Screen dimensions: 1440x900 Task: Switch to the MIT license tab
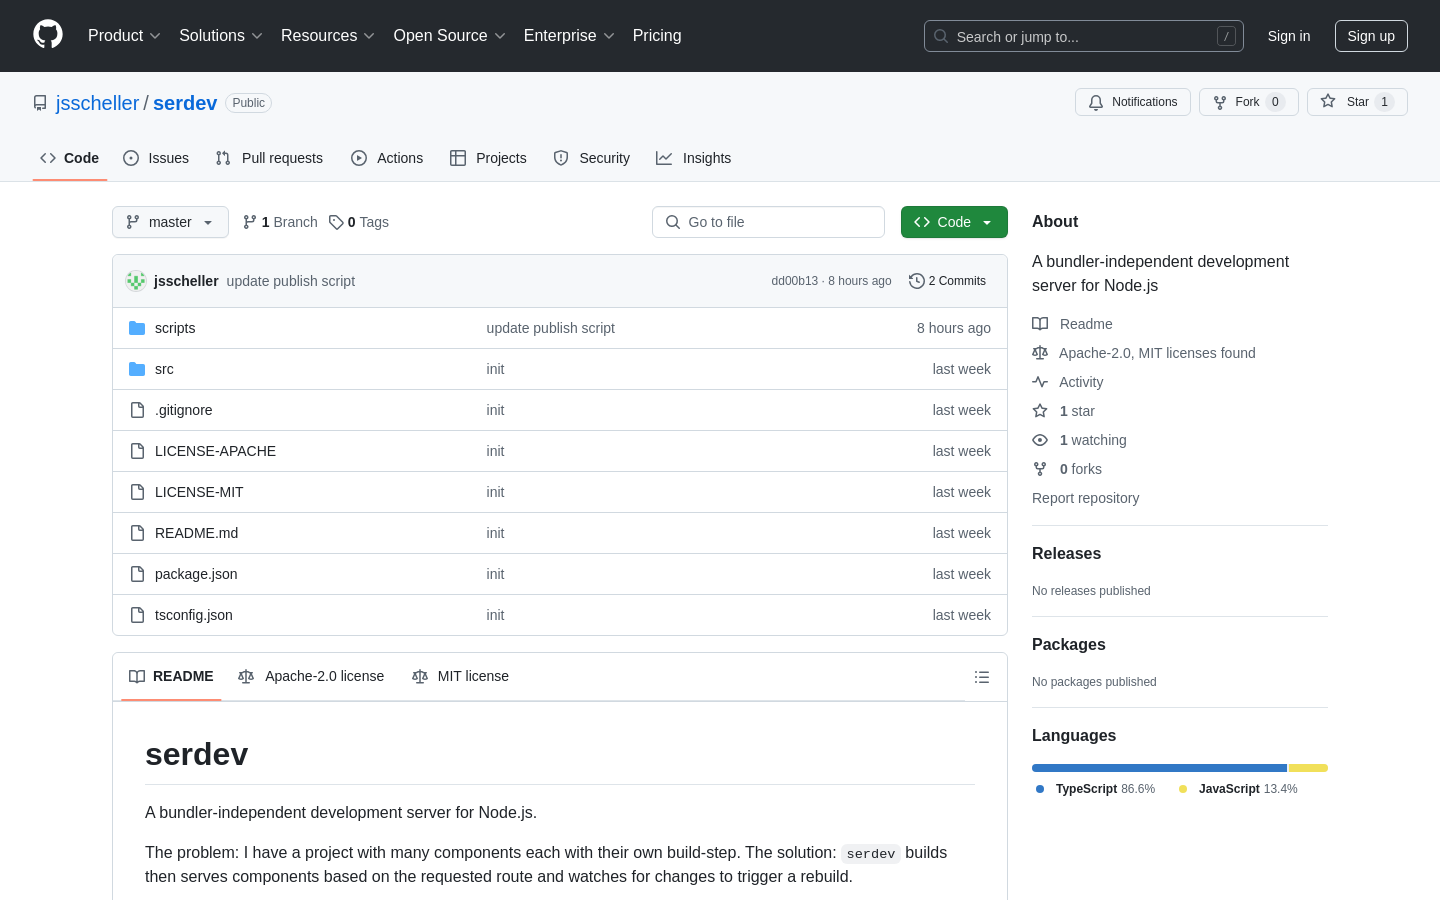pyautogui.click(x=460, y=677)
